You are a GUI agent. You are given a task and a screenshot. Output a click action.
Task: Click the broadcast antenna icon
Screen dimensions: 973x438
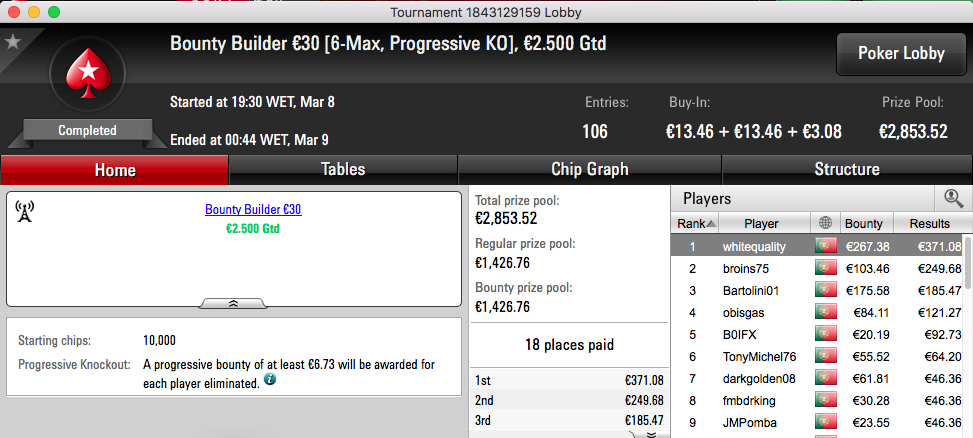(x=24, y=211)
